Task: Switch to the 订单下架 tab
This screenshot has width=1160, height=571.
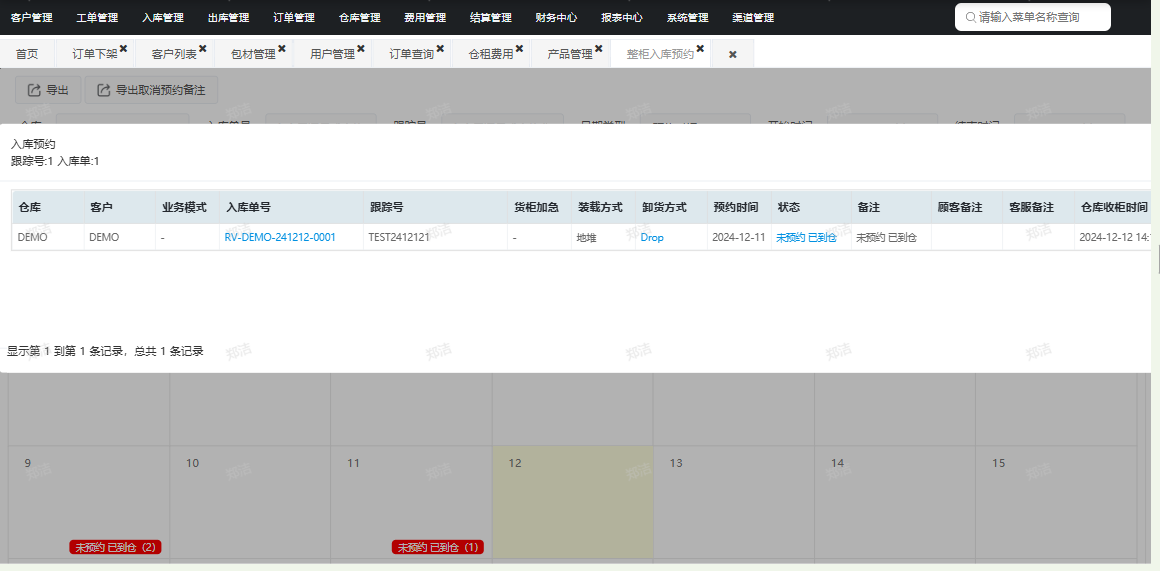Action: pos(95,54)
